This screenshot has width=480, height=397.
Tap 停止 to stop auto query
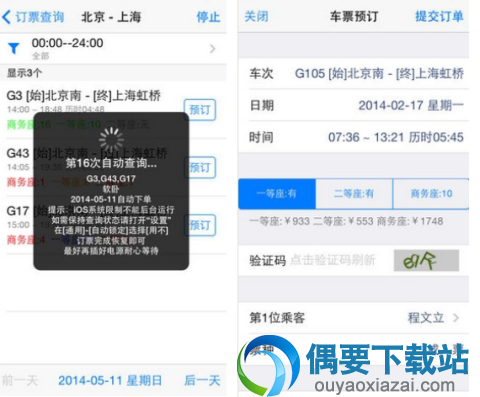tap(208, 17)
